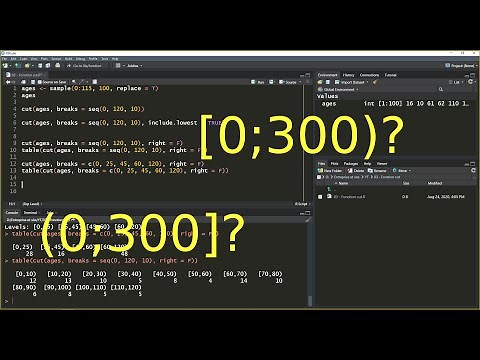Click the ages variable row in Environment
This screenshot has height=360, width=480.
pyautogui.click(x=395, y=104)
